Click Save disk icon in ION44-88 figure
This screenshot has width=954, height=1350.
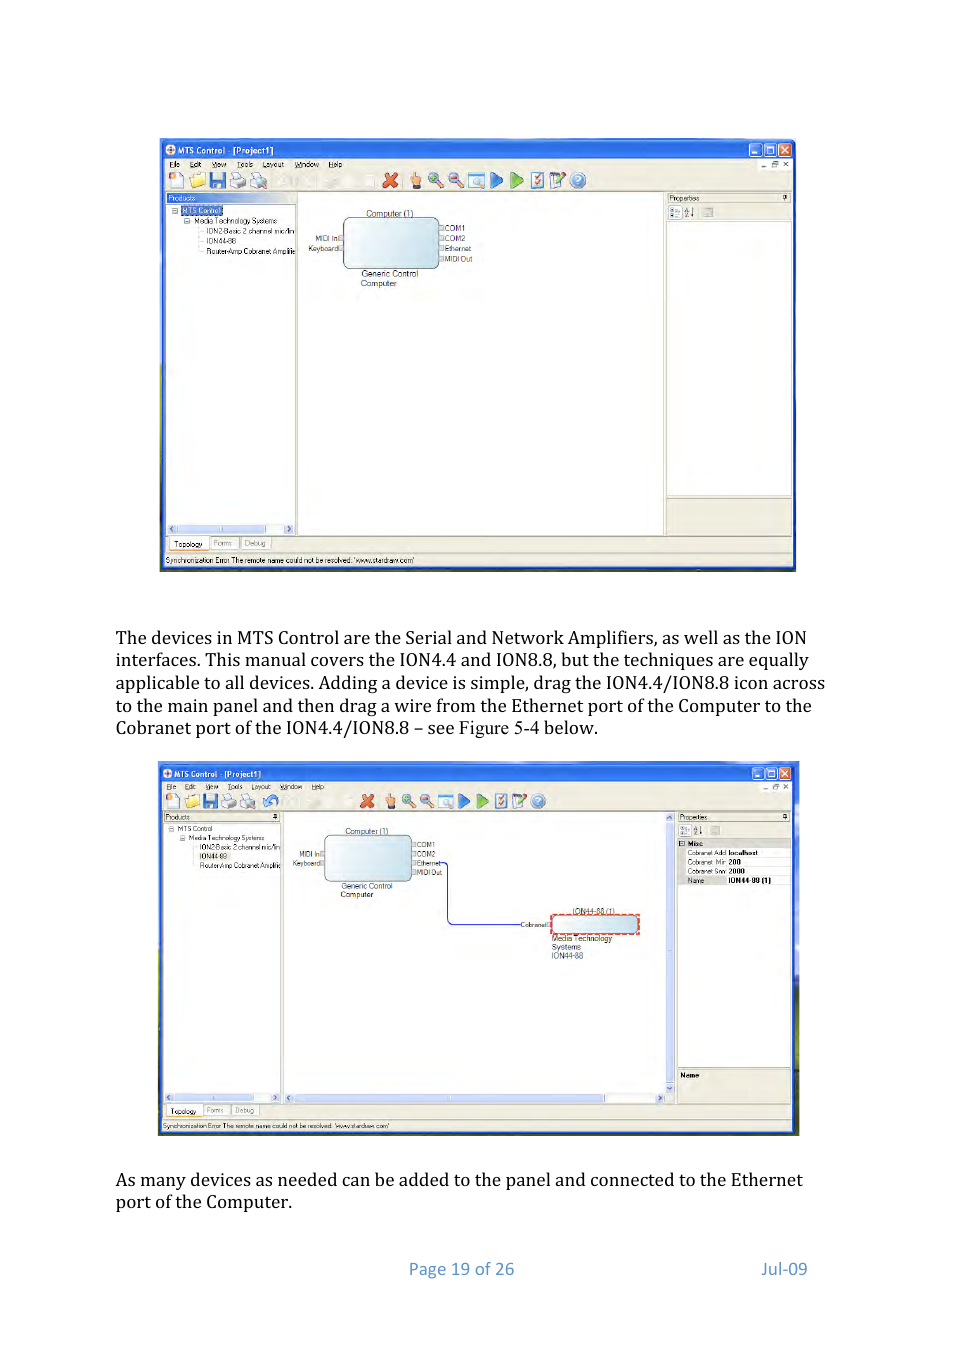[210, 801]
